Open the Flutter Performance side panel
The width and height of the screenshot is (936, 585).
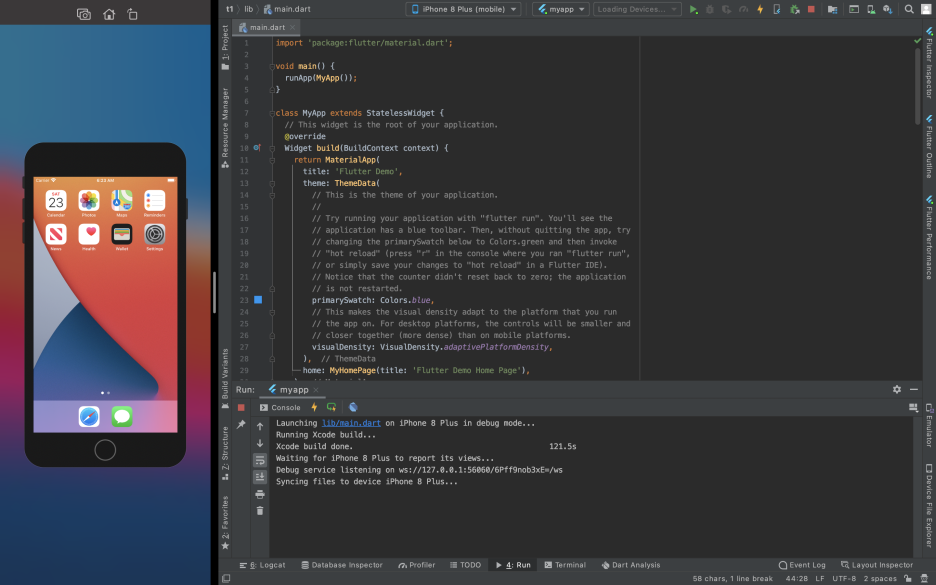click(x=929, y=238)
